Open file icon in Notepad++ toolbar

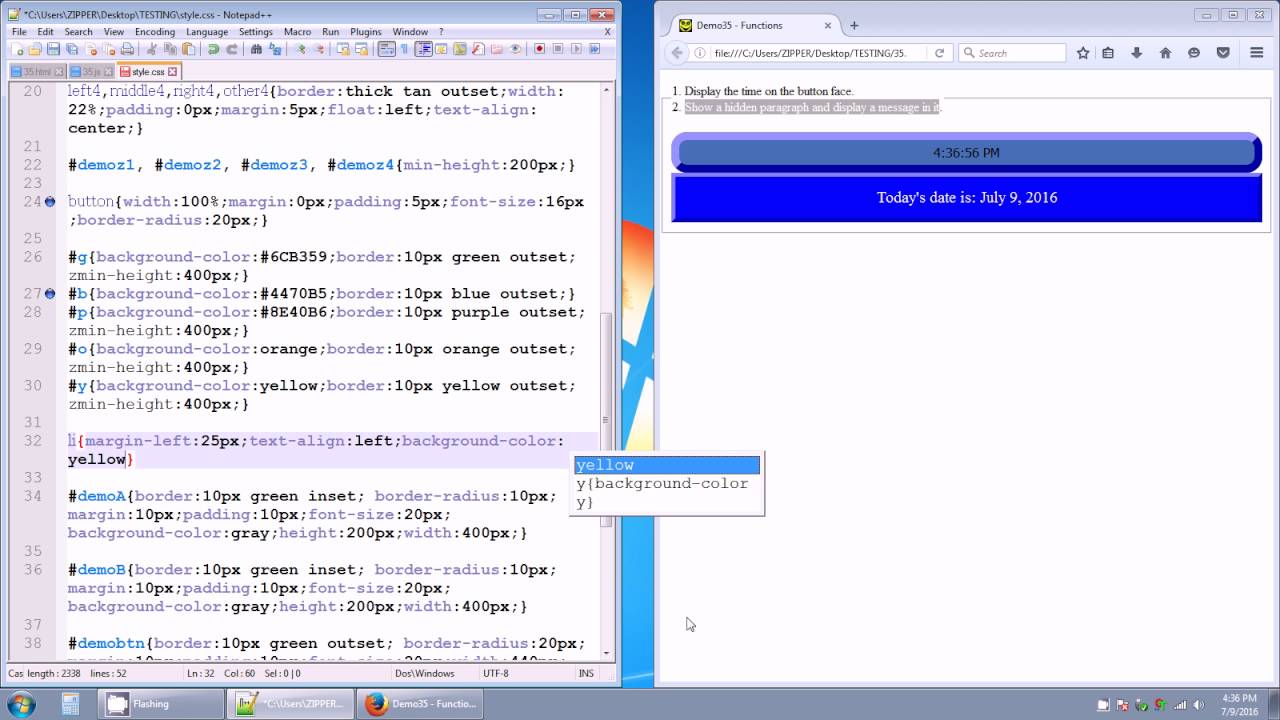(34, 49)
